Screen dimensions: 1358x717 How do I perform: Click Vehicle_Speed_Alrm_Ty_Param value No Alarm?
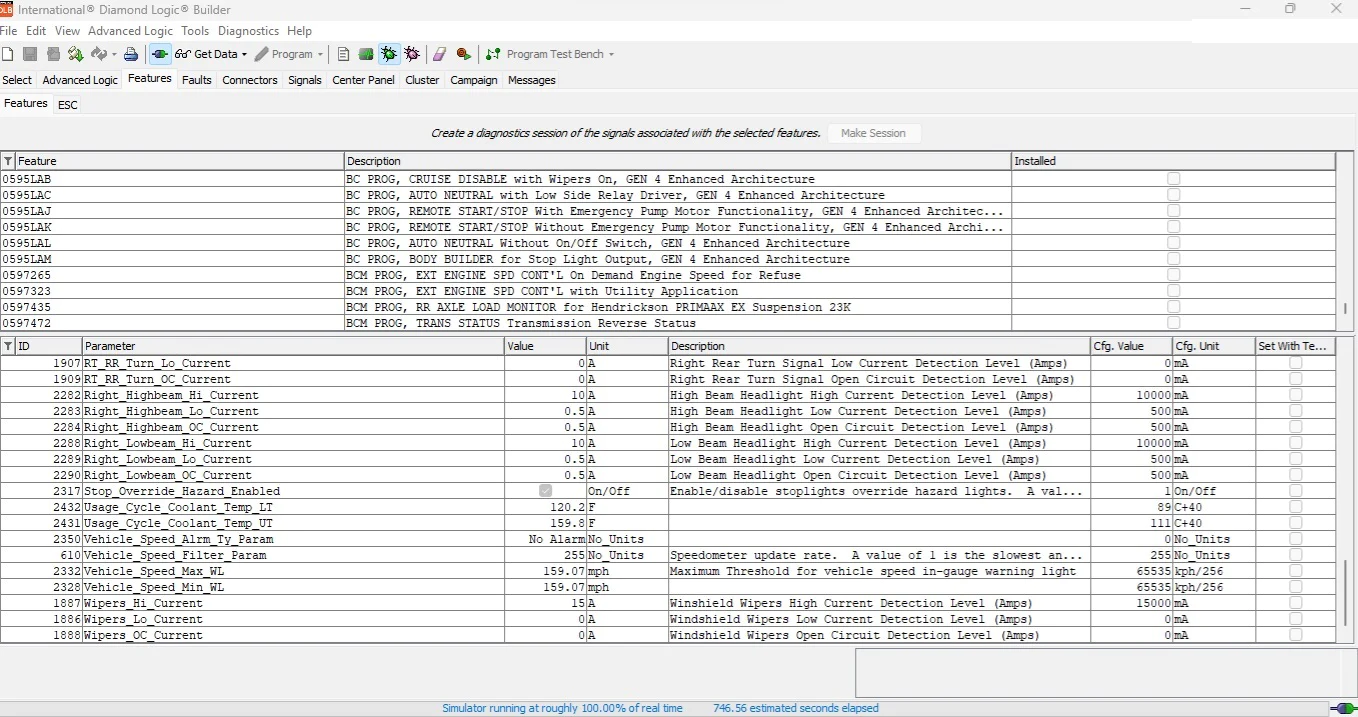point(556,539)
